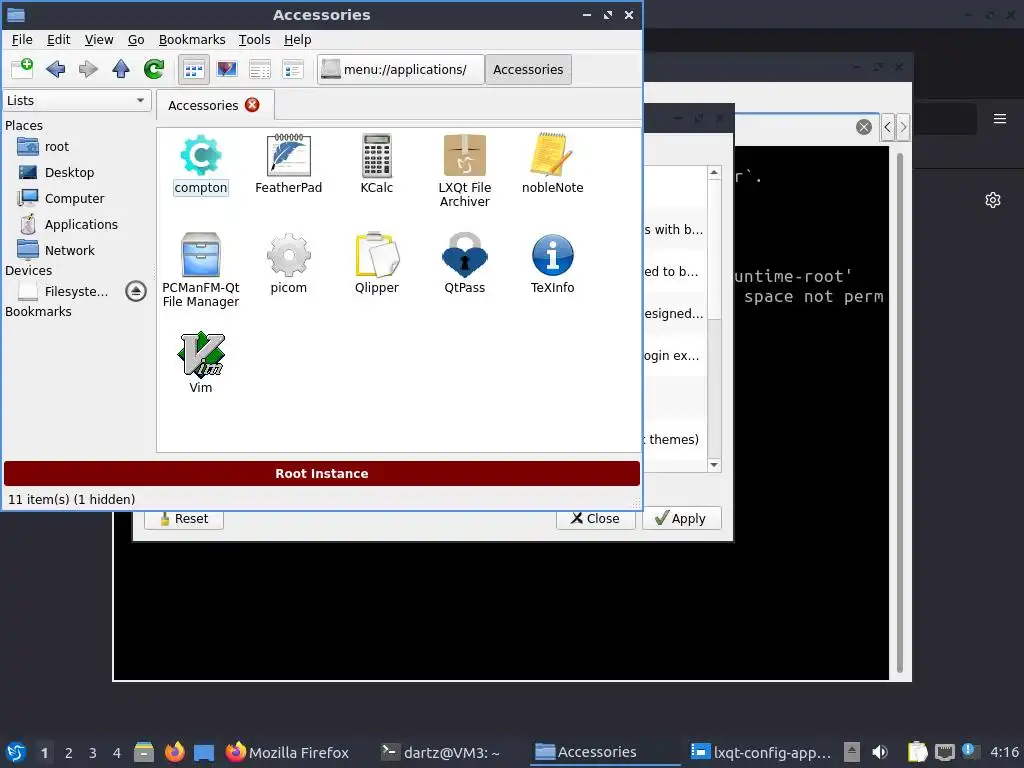Reload the folder with the green refresh icon

pos(154,69)
